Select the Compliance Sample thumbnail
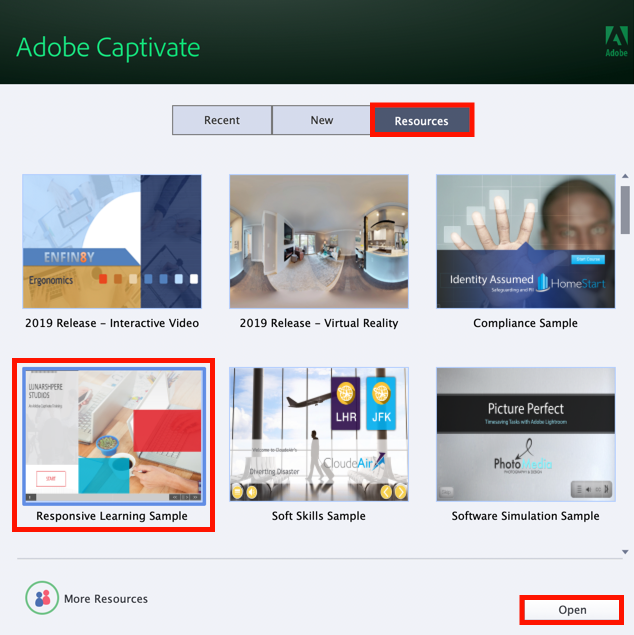The image size is (634, 635). click(x=525, y=241)
